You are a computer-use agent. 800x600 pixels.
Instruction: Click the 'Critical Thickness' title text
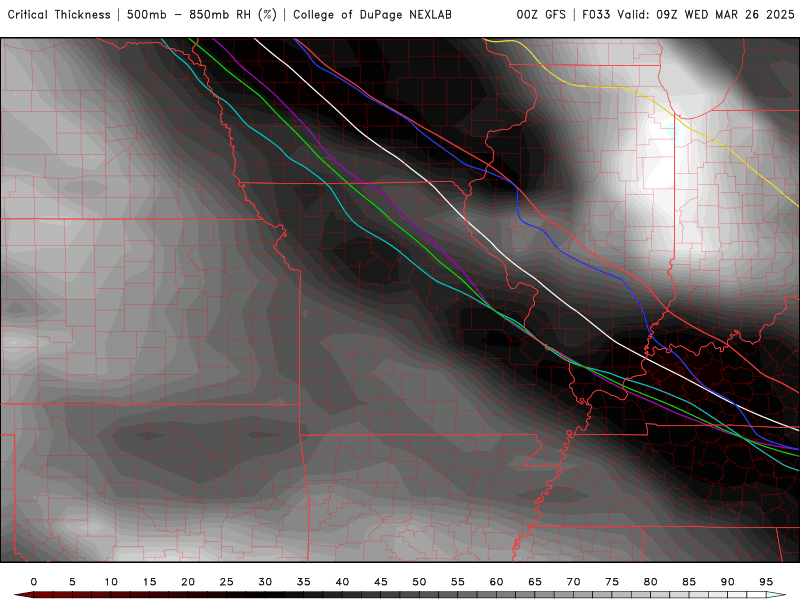tap(59, 15)
